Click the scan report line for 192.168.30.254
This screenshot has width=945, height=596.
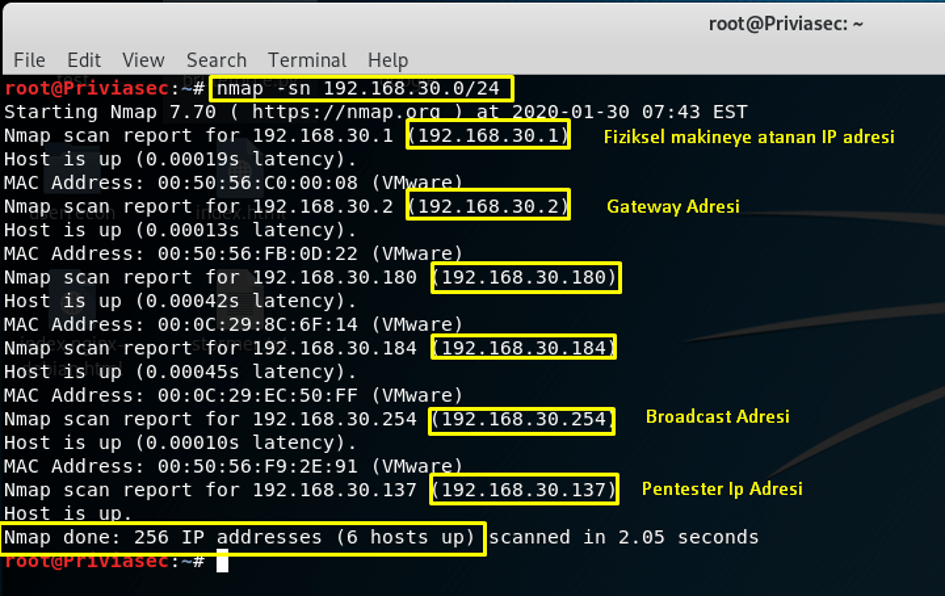pyautogui.click(x=310, y=419)
